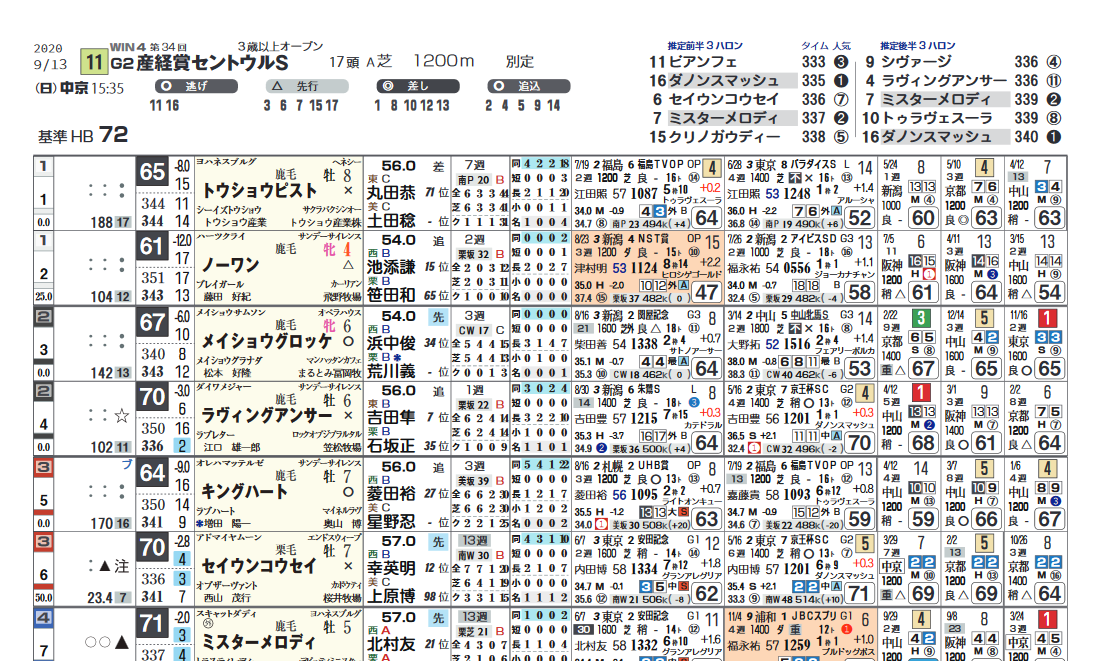1102x661 pixels.
Task: Select the 先行 running style pill
Action: [x=307, y=86]
